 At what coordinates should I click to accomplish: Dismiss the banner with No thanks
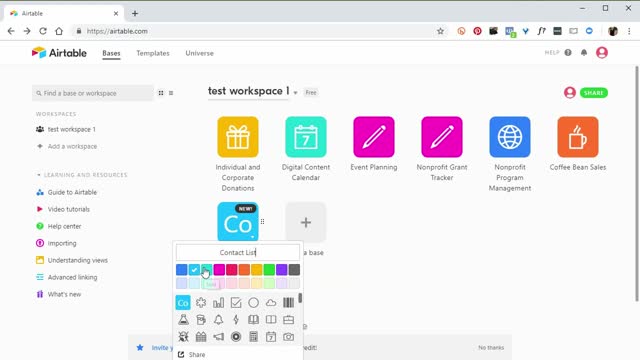[x=491, y=348]
